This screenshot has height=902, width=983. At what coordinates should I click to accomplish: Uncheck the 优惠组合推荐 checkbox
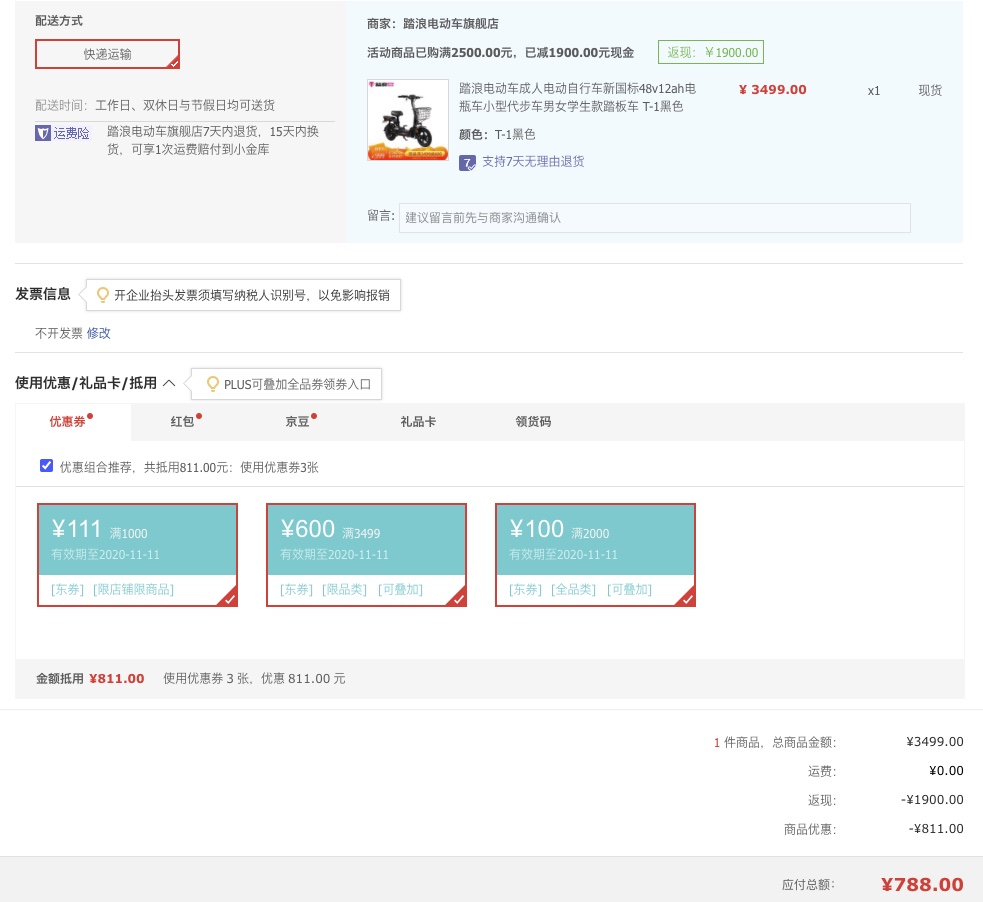pos(46,466)
